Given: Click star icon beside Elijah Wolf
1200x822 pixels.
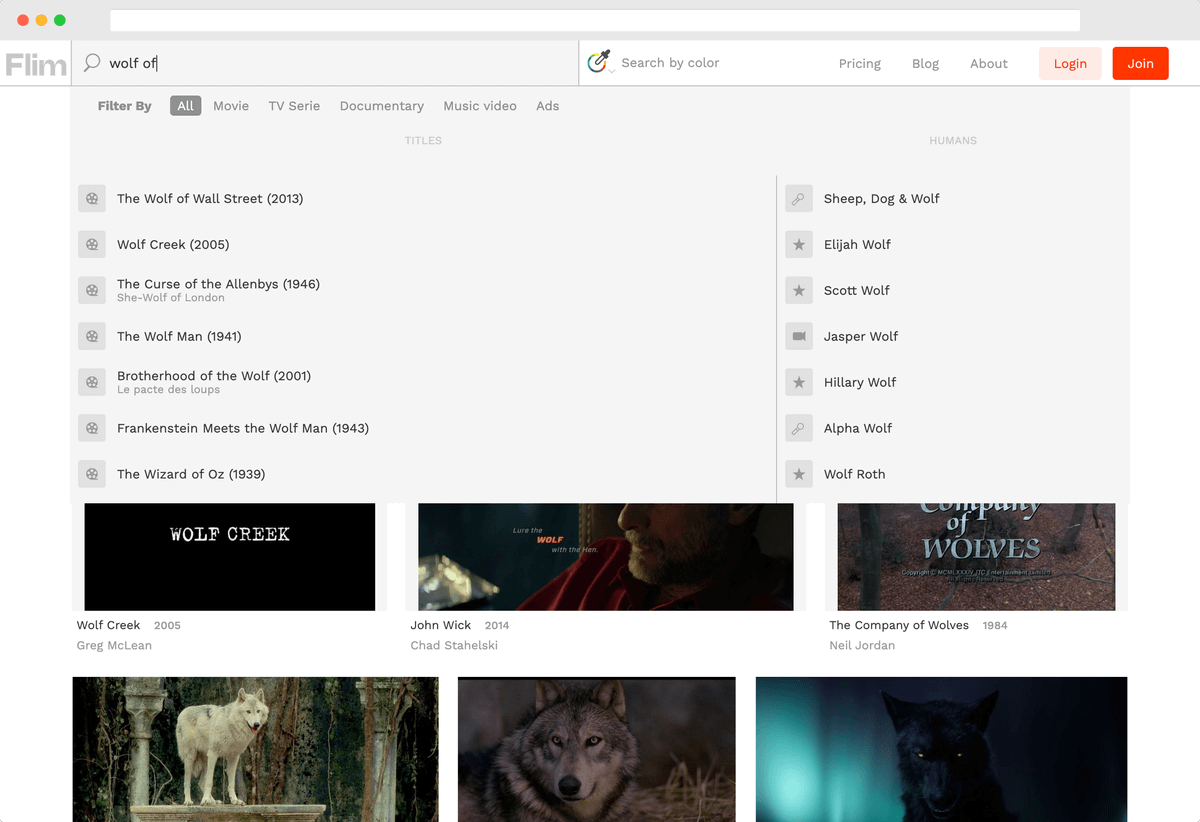Looking at the screenshot, I should (799, 244).
